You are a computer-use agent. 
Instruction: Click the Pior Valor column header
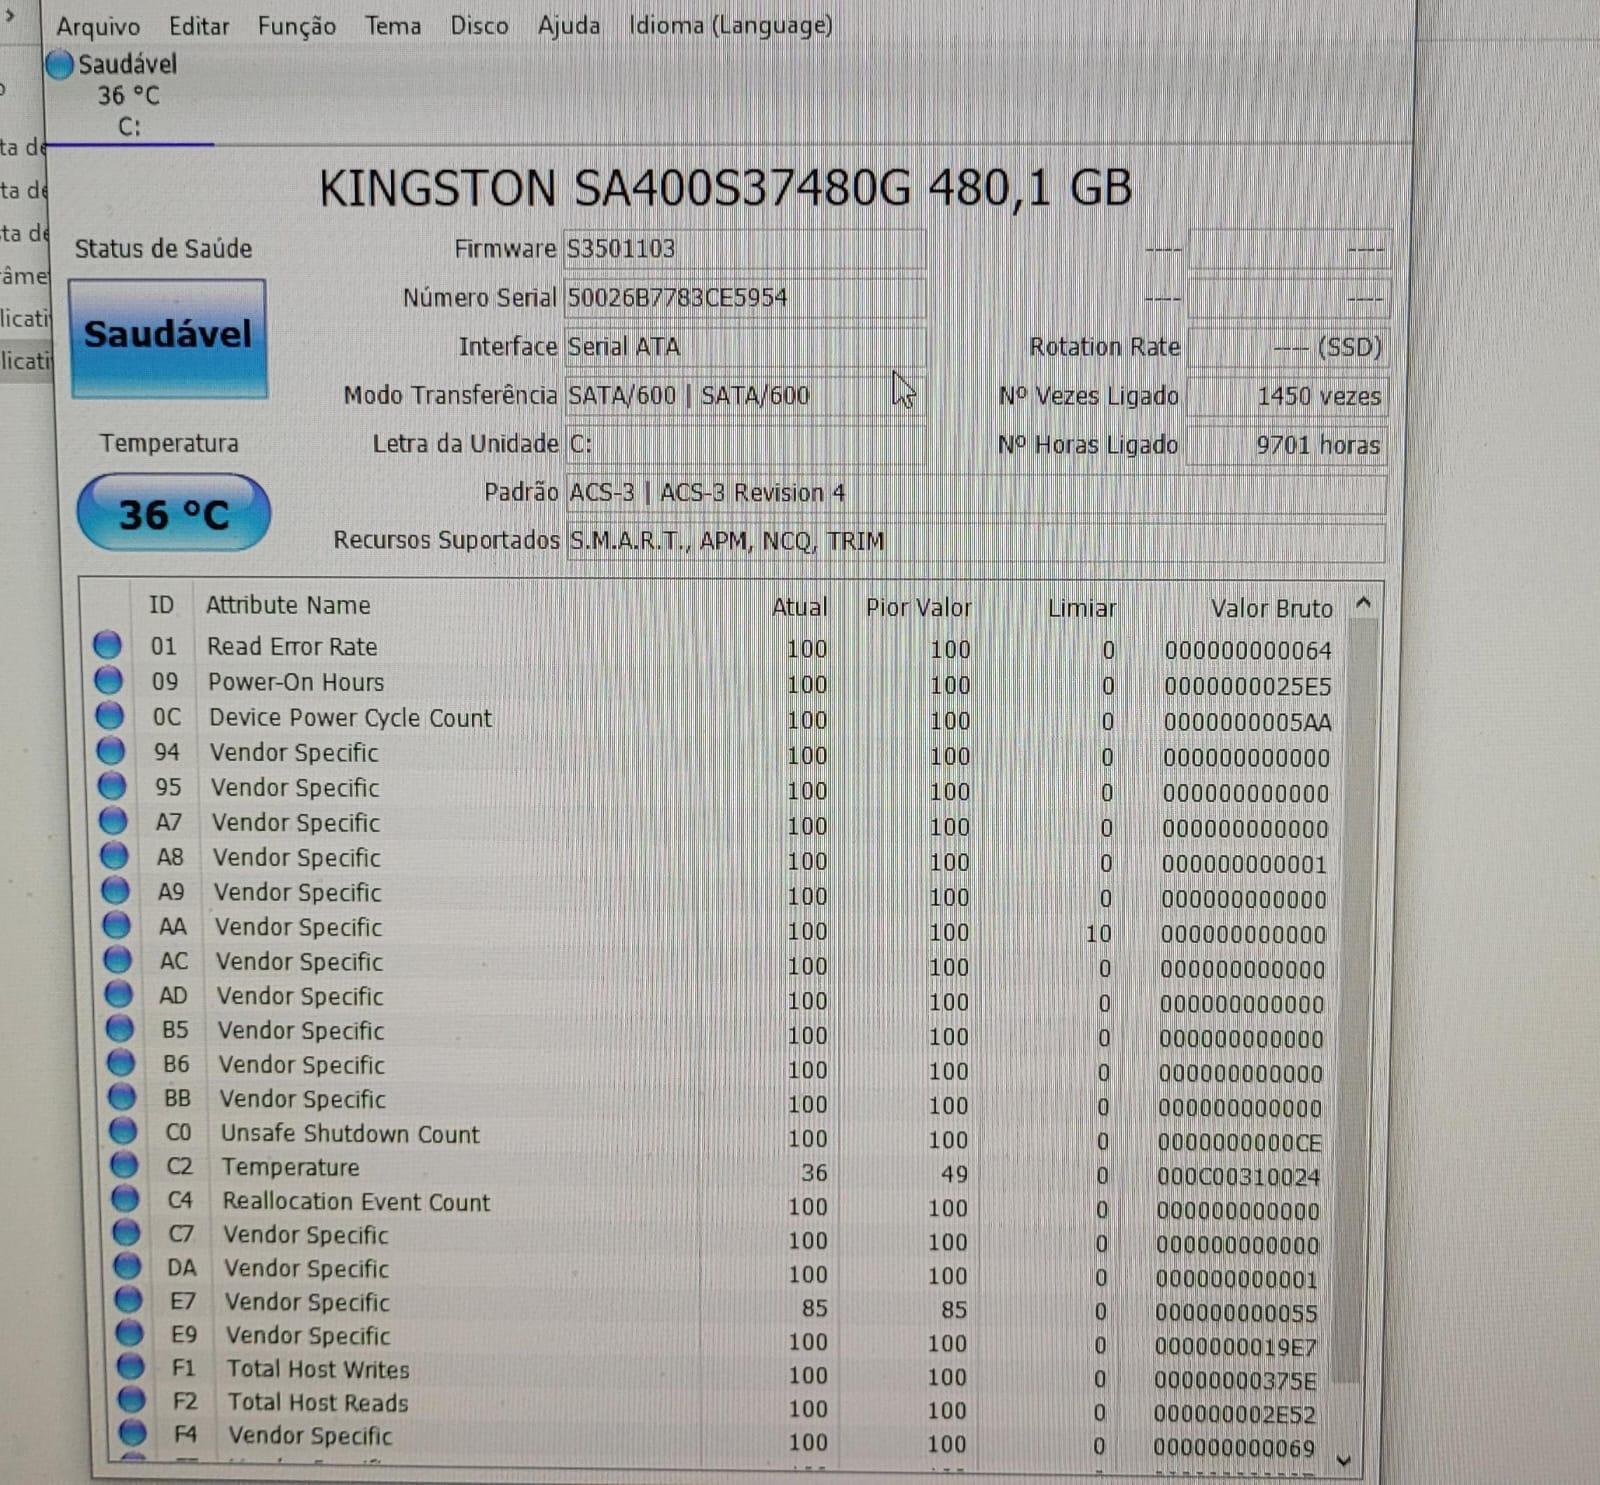[918, 608]
